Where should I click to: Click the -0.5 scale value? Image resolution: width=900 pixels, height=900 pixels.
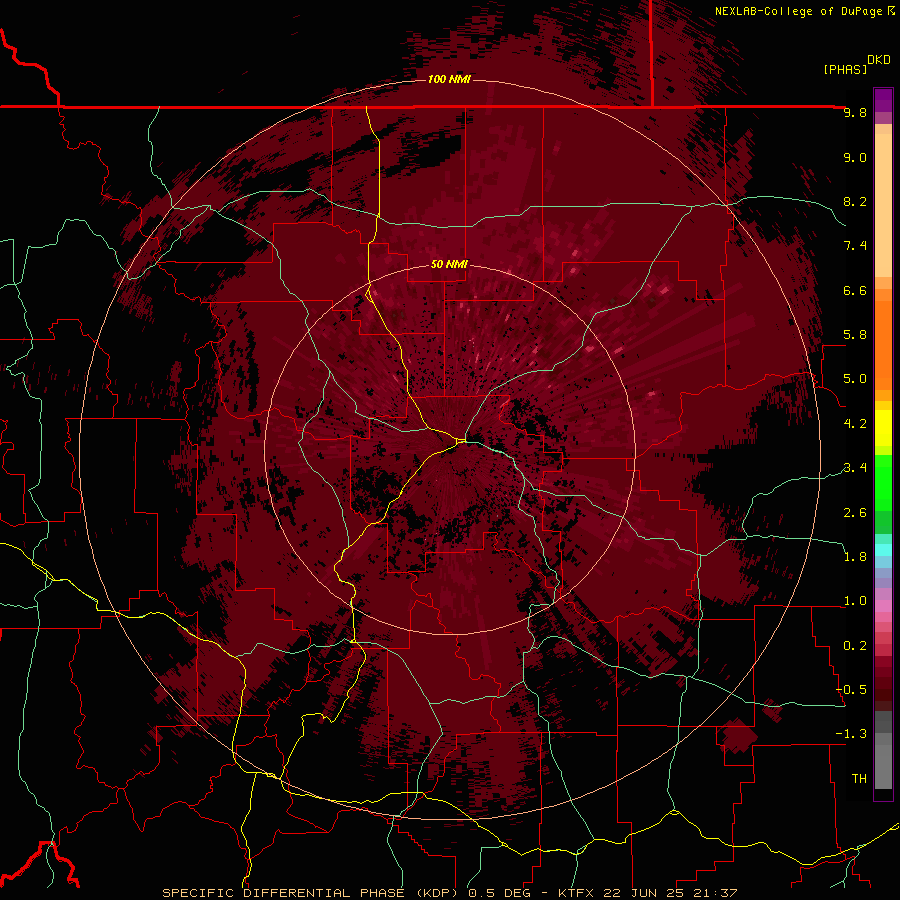[851, 690]
